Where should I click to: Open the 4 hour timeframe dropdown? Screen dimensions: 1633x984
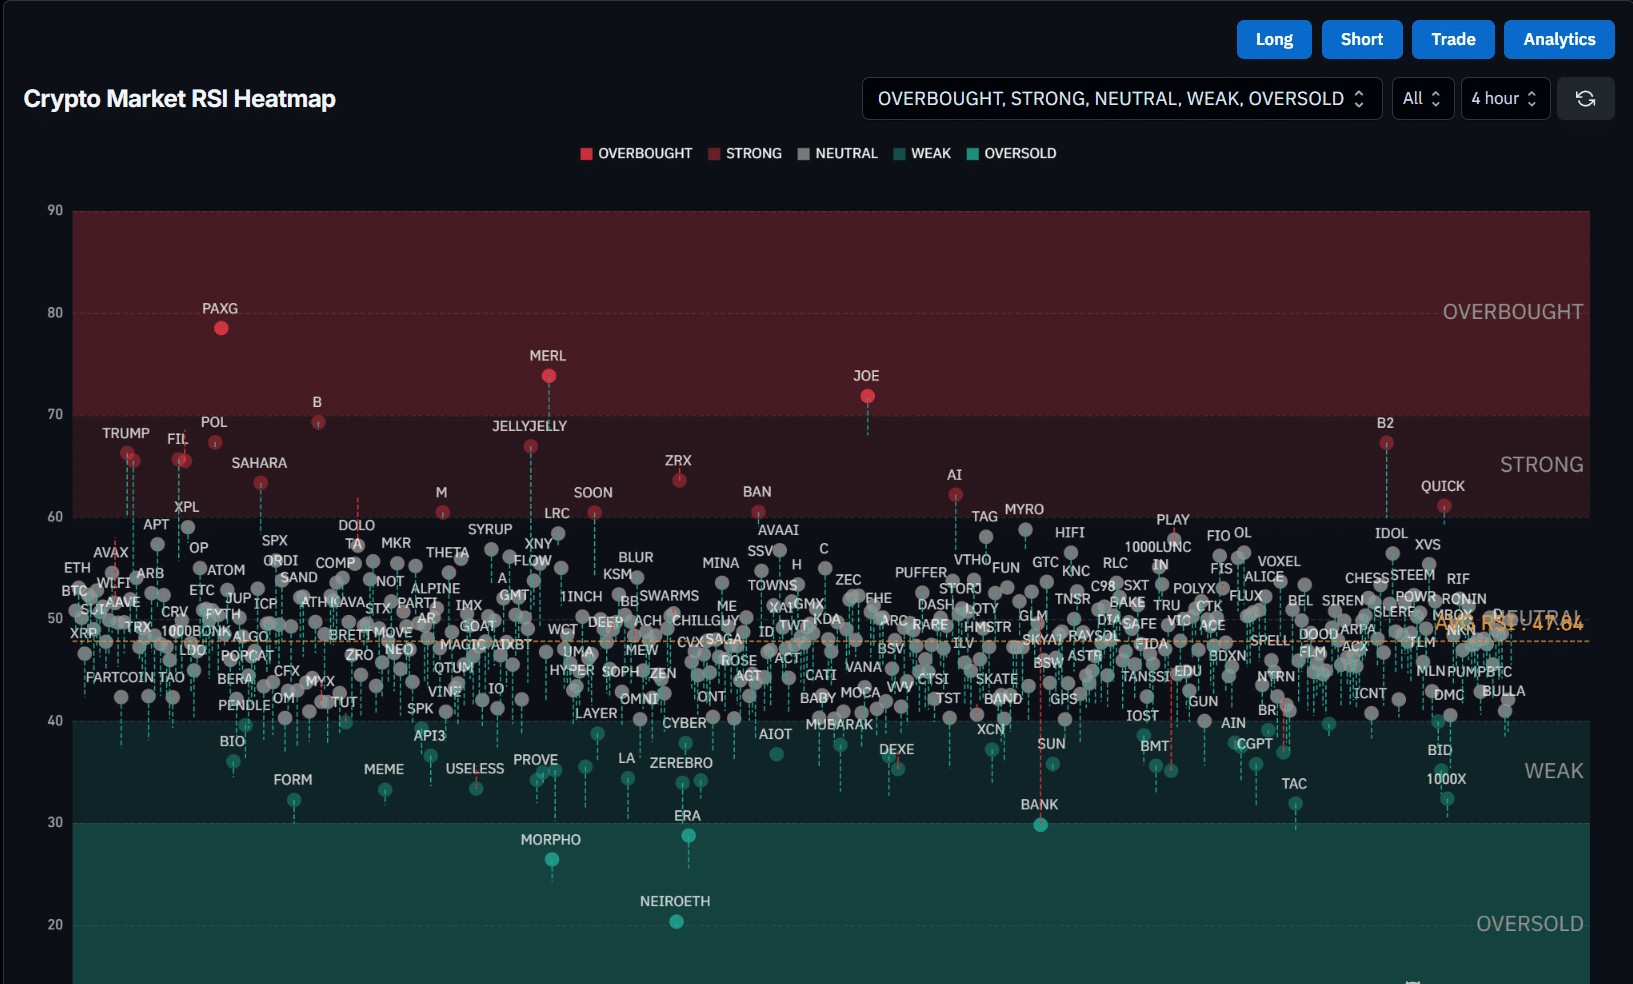click(x=1505, y=98)
